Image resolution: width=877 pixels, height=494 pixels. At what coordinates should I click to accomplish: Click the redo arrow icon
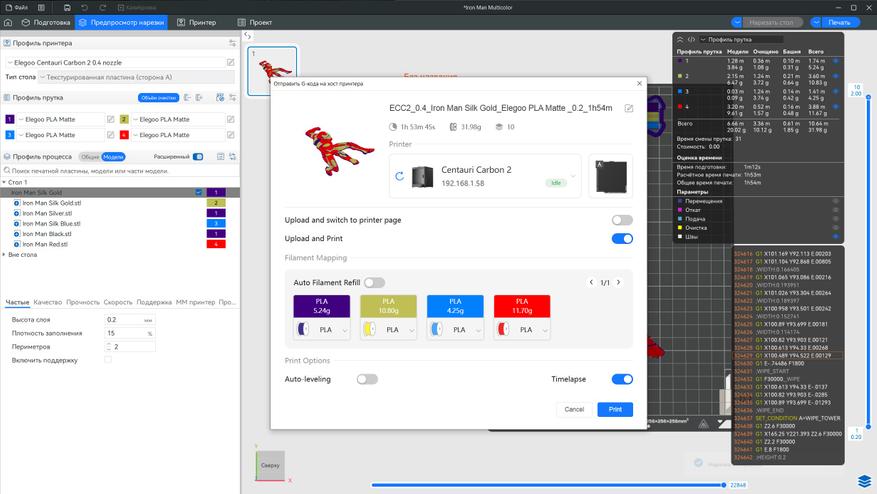[x=103, y=7]
